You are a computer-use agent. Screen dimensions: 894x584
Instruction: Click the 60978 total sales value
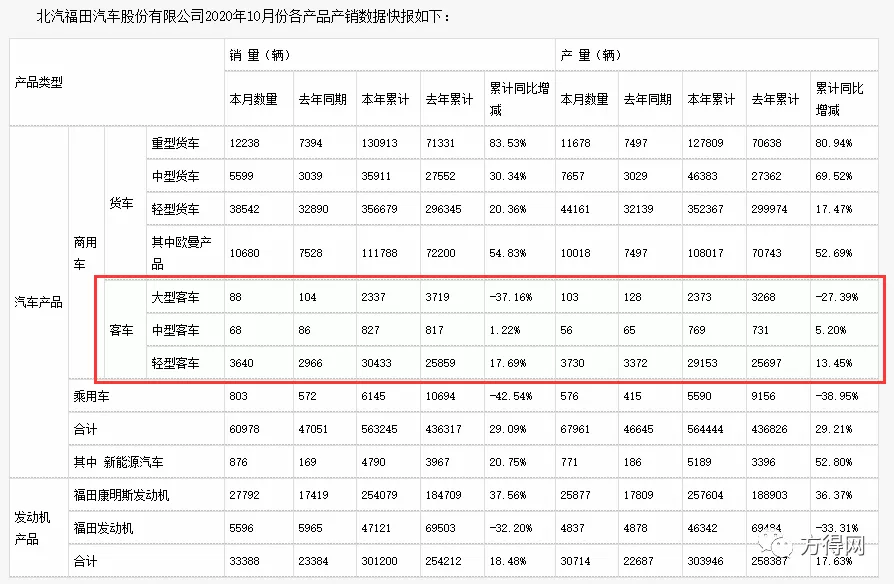coord(245,429)
